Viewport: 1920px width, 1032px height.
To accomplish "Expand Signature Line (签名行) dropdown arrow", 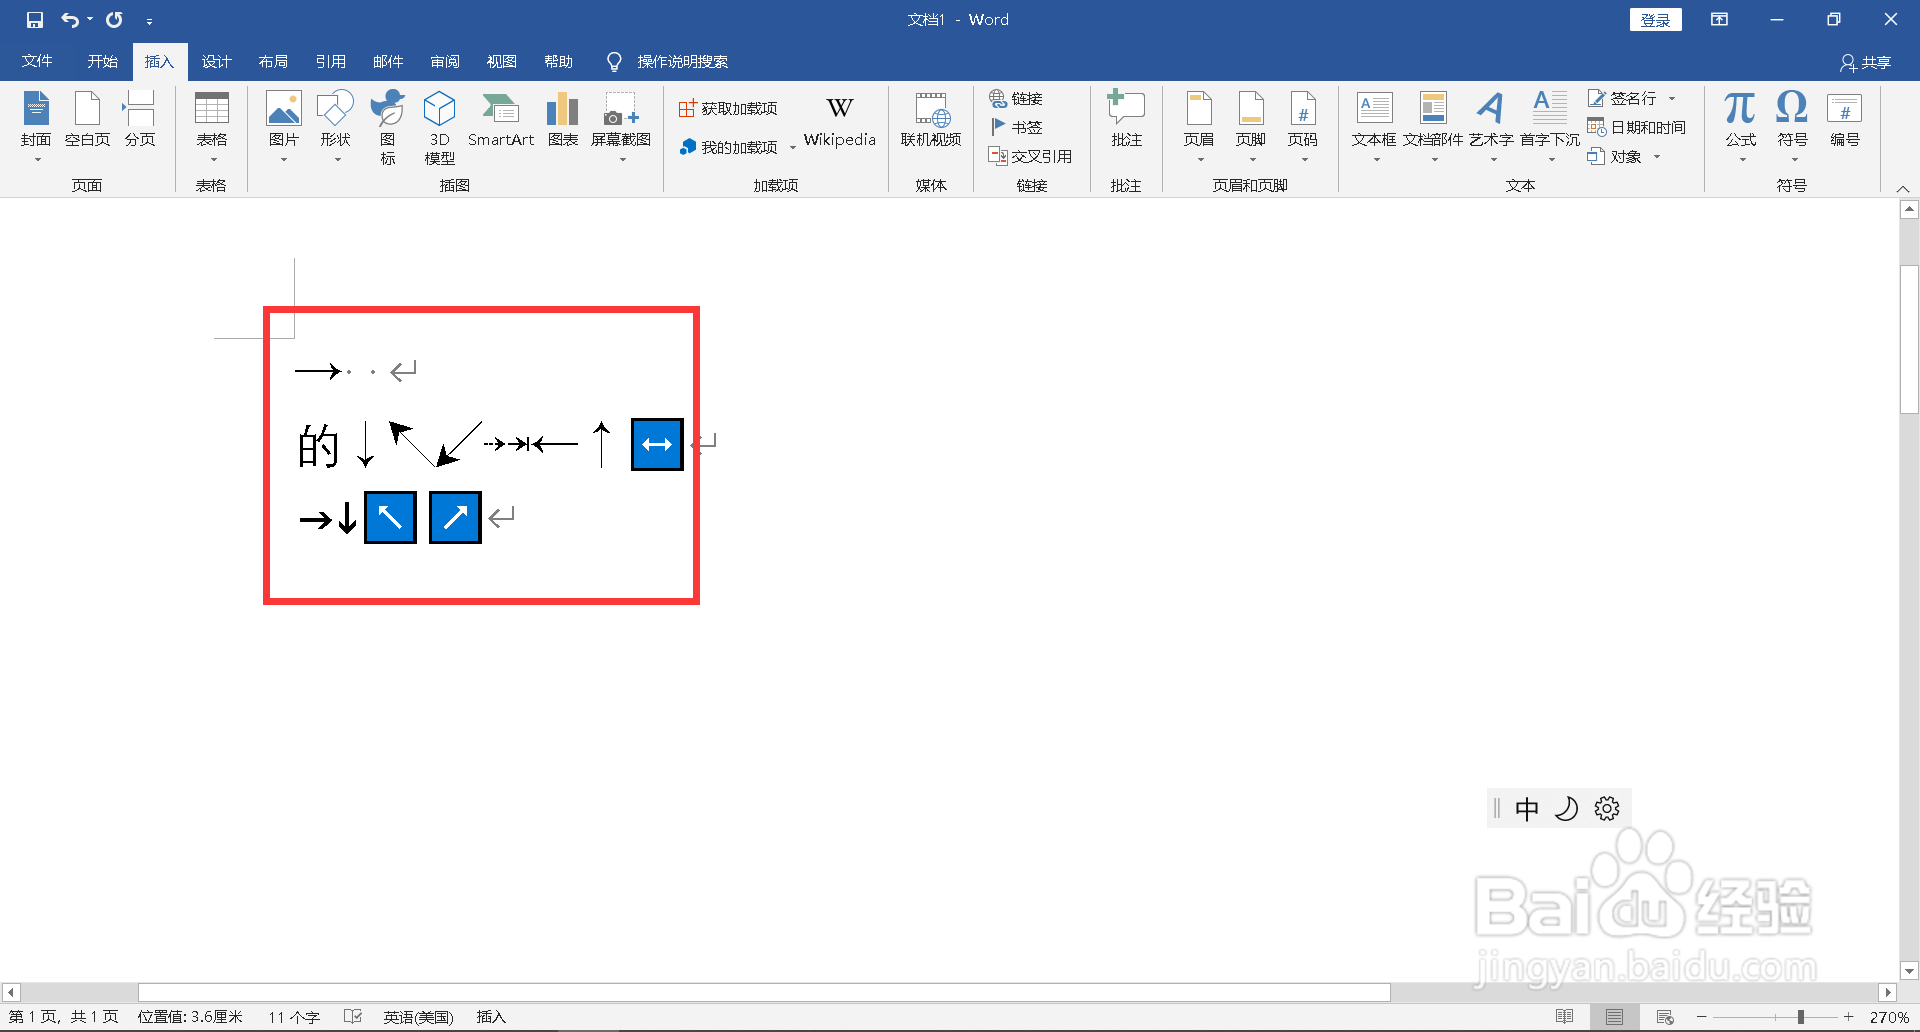I will tap(1672, 99).
